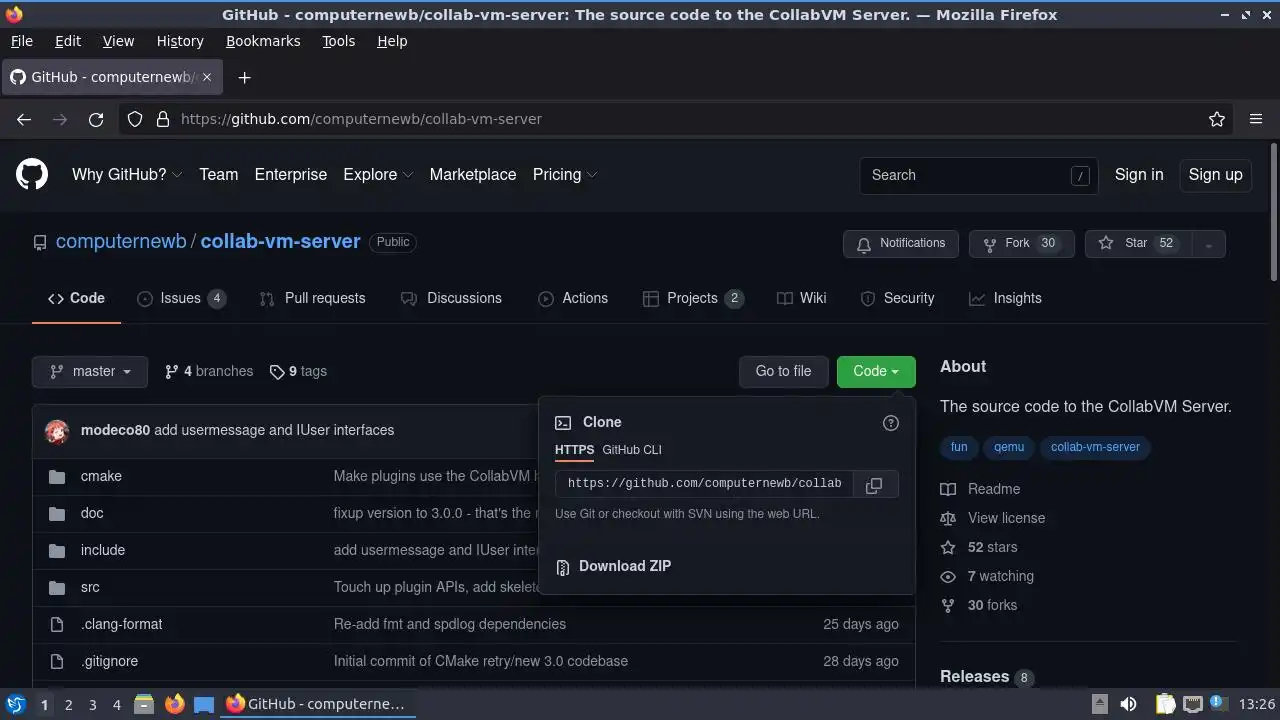Screen dimensions: 1280x720
Task: Fork the repository with the Fork button
Action: pos(1021,244)
